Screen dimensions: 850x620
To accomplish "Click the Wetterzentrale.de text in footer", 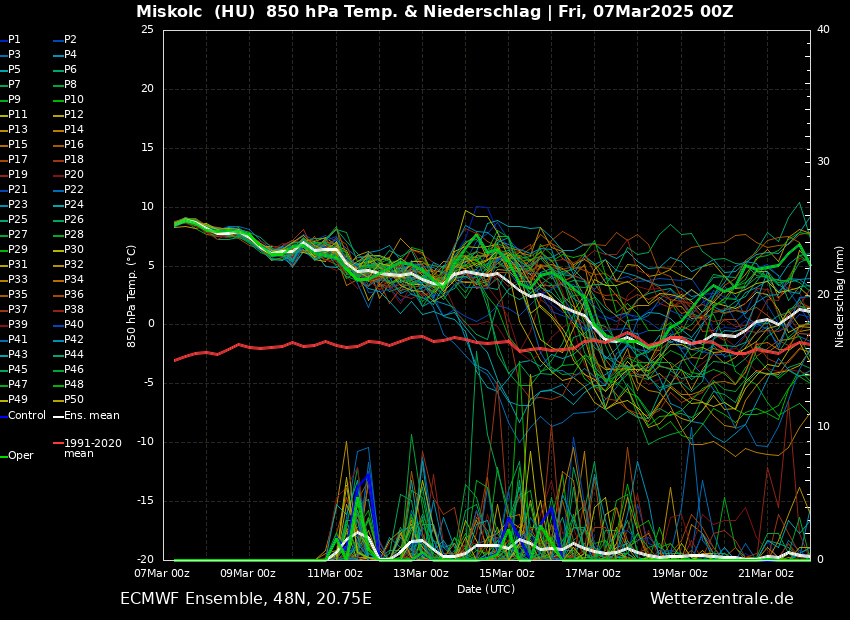I will (x=721, y=598).
